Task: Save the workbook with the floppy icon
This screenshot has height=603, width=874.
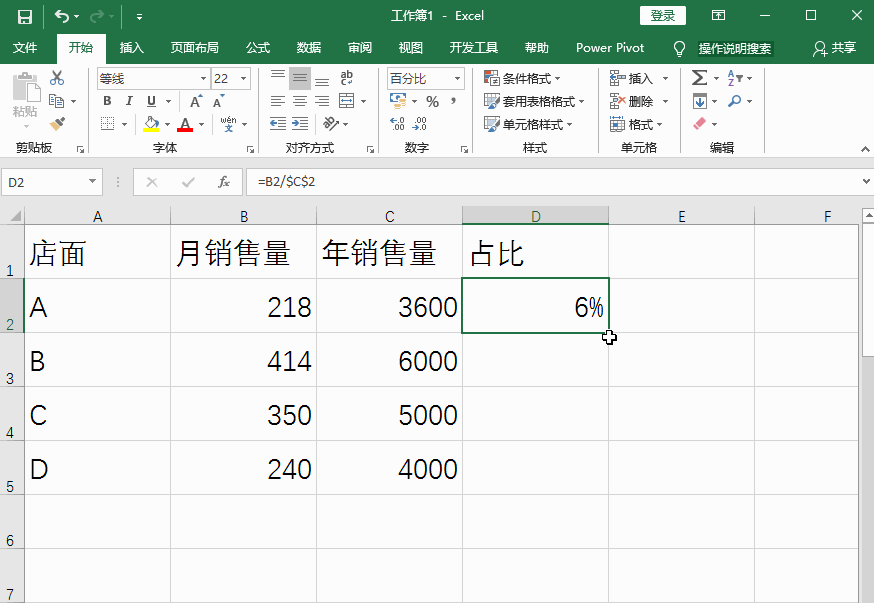Action: (25, 16)
